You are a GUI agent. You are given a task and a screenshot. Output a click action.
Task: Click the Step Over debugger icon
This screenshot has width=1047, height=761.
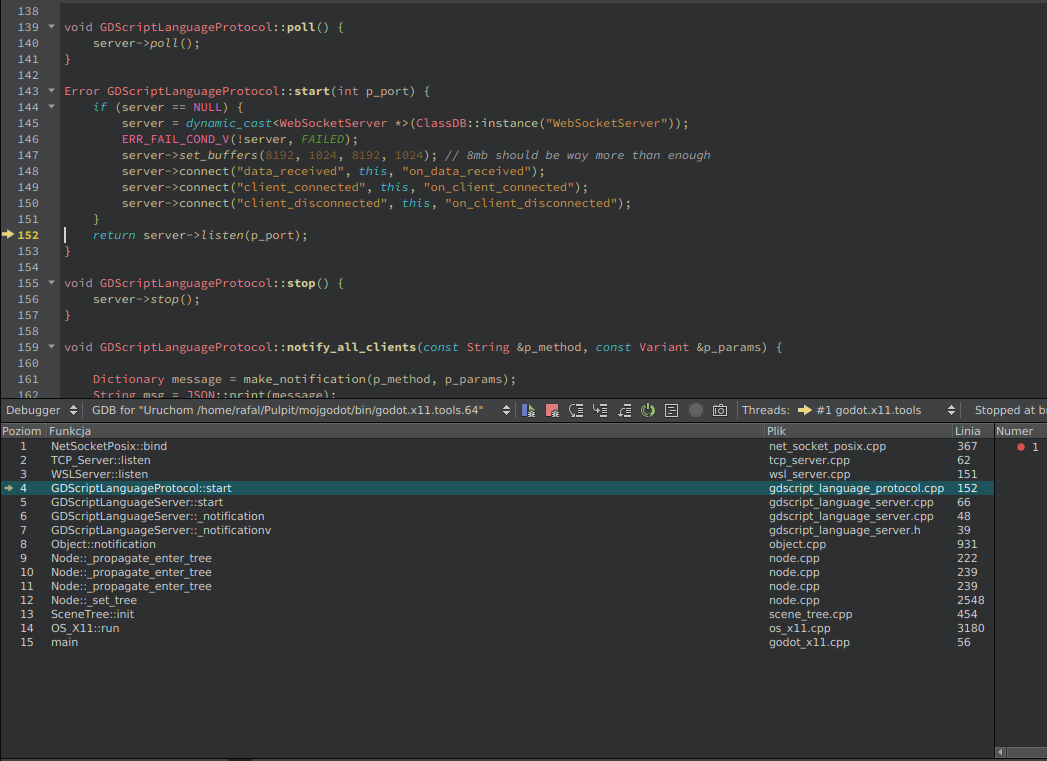(576, 411)
